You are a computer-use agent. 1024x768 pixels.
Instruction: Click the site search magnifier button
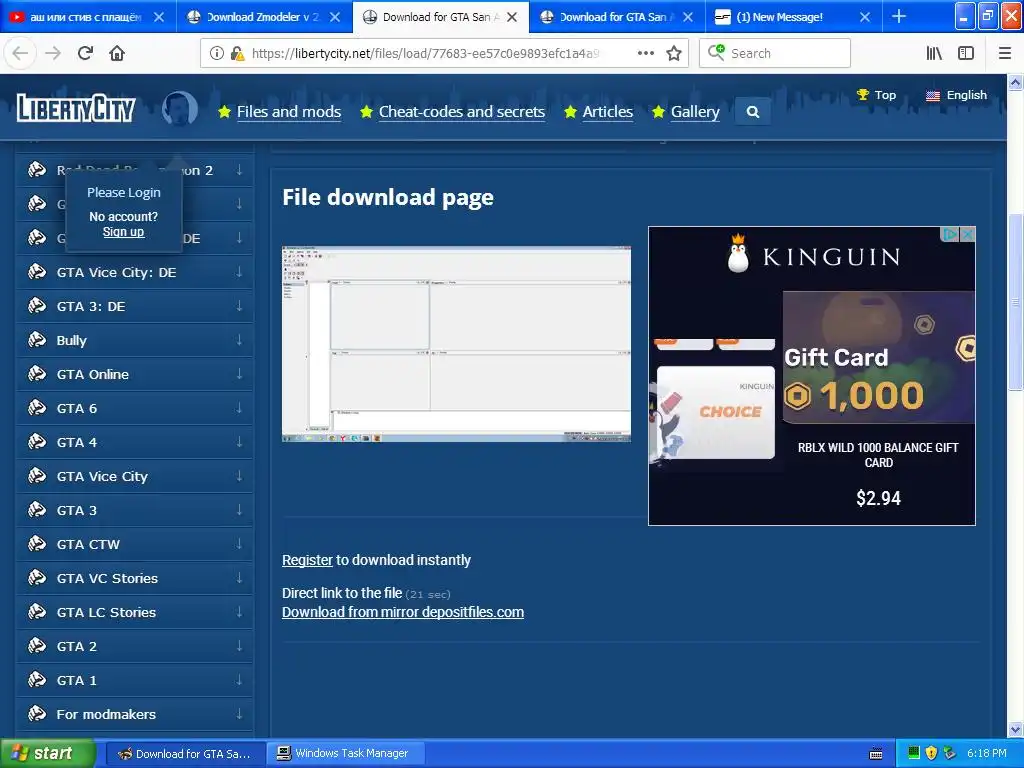tap(752, 112)
